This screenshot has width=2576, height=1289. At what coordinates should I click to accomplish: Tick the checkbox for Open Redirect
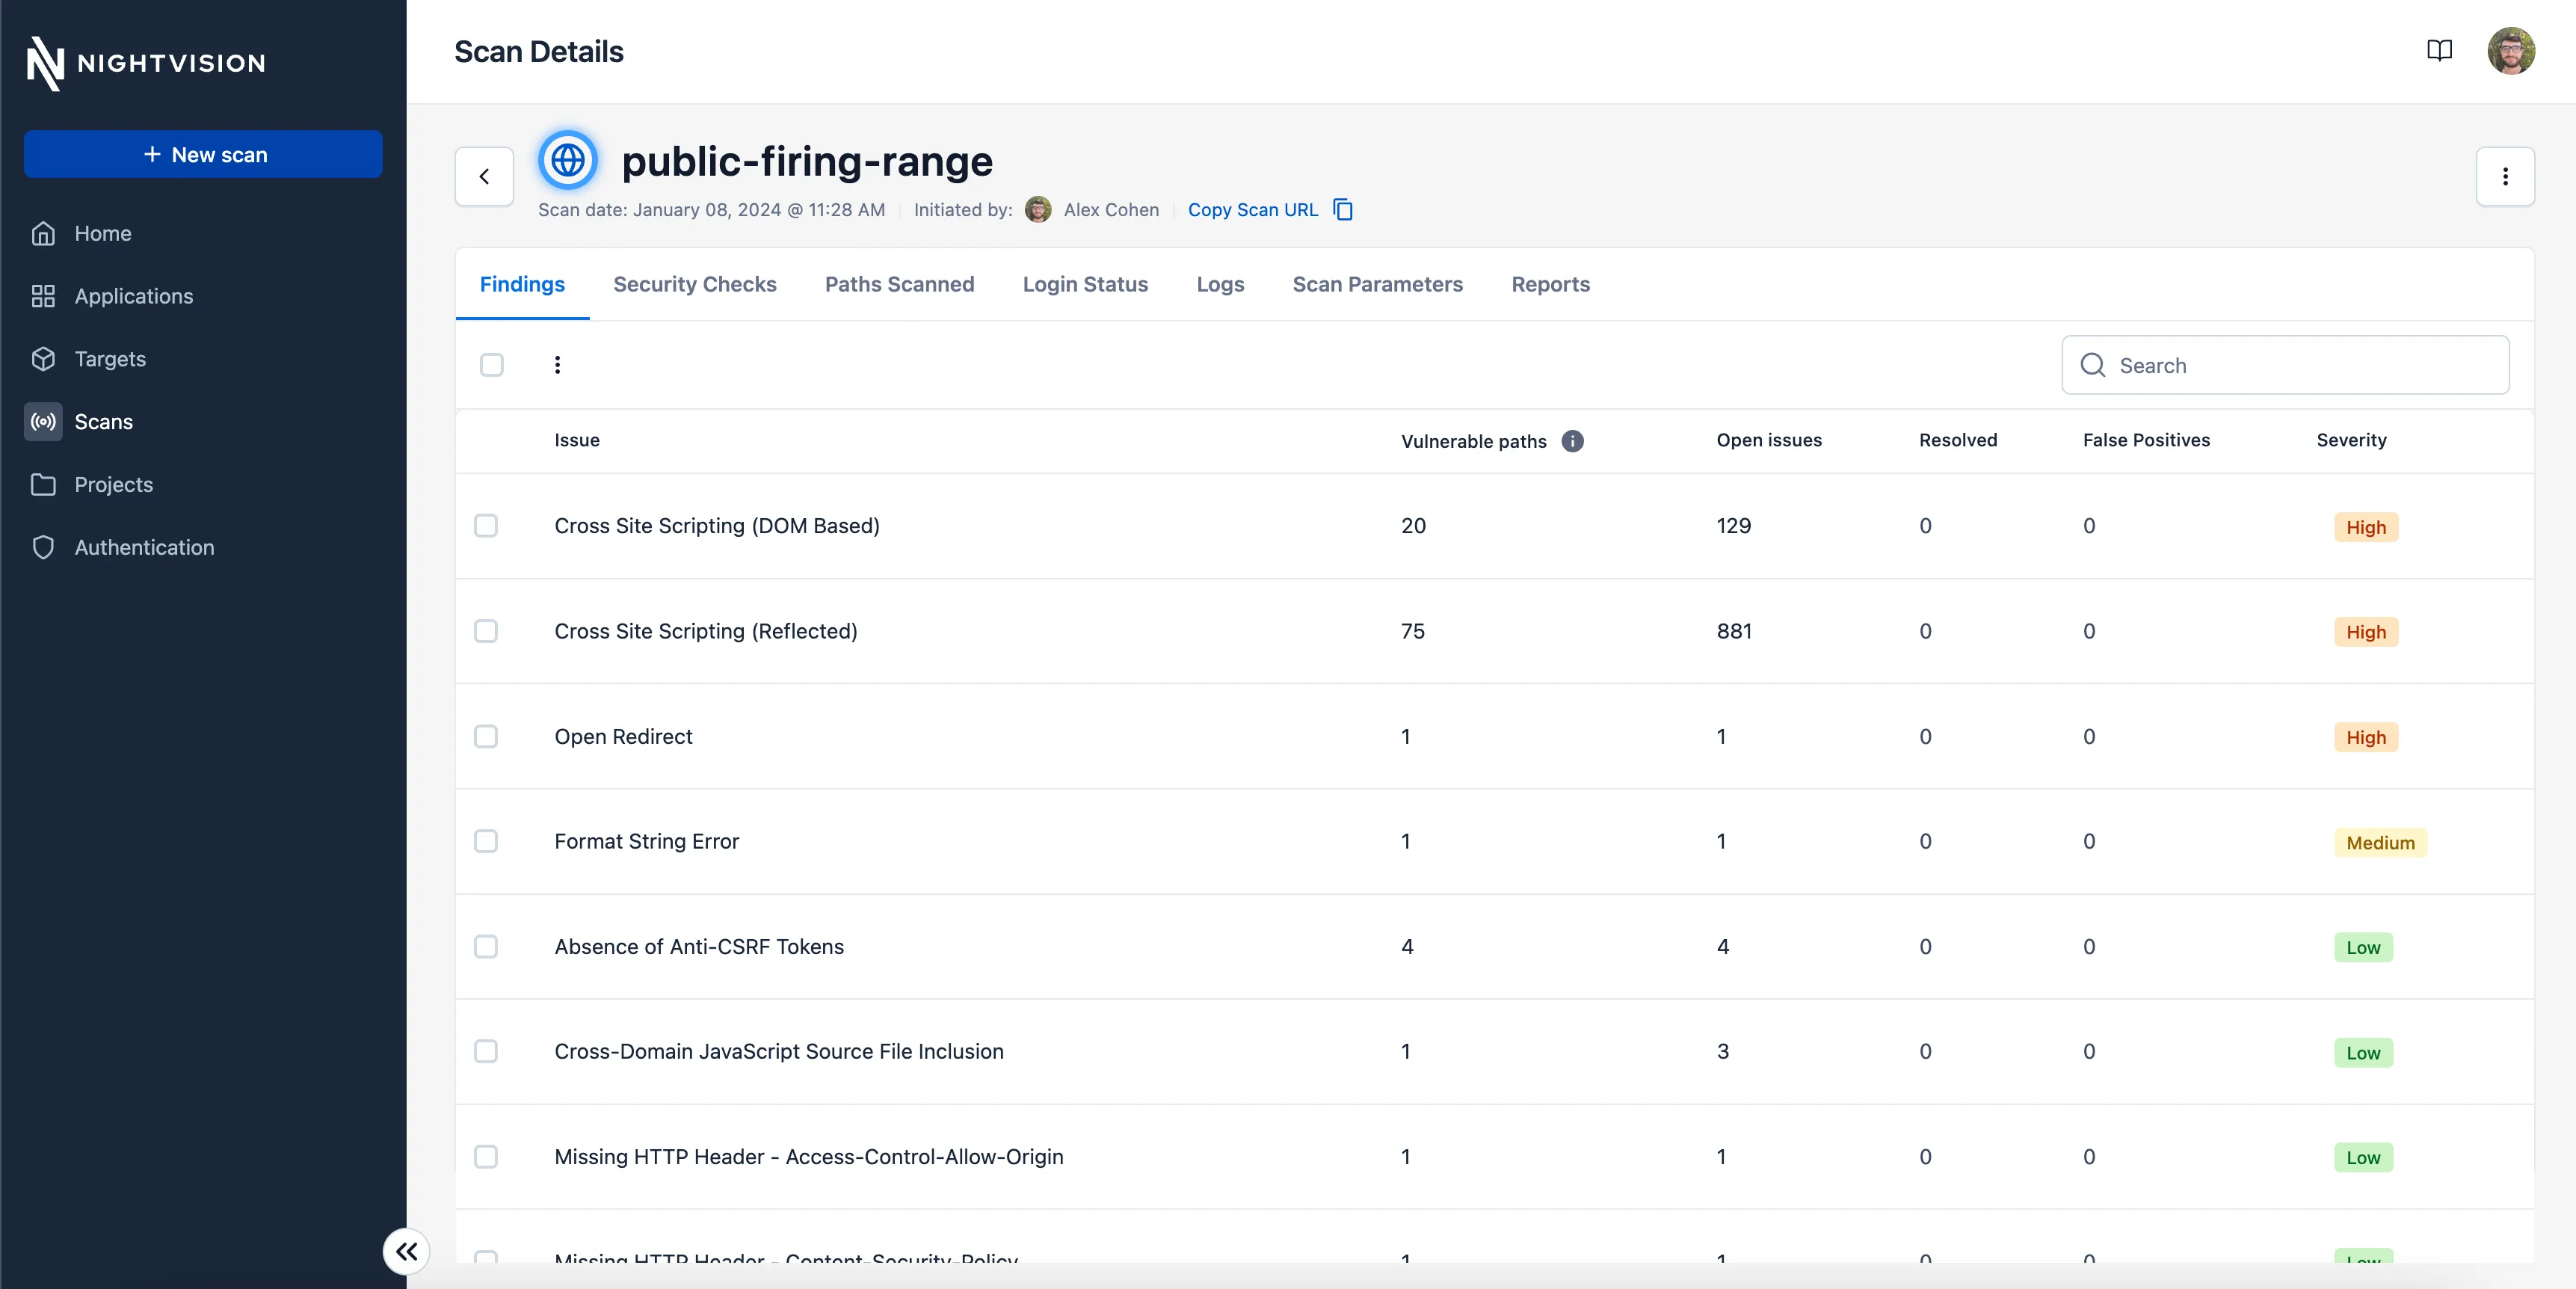click(x=486, y=736)
